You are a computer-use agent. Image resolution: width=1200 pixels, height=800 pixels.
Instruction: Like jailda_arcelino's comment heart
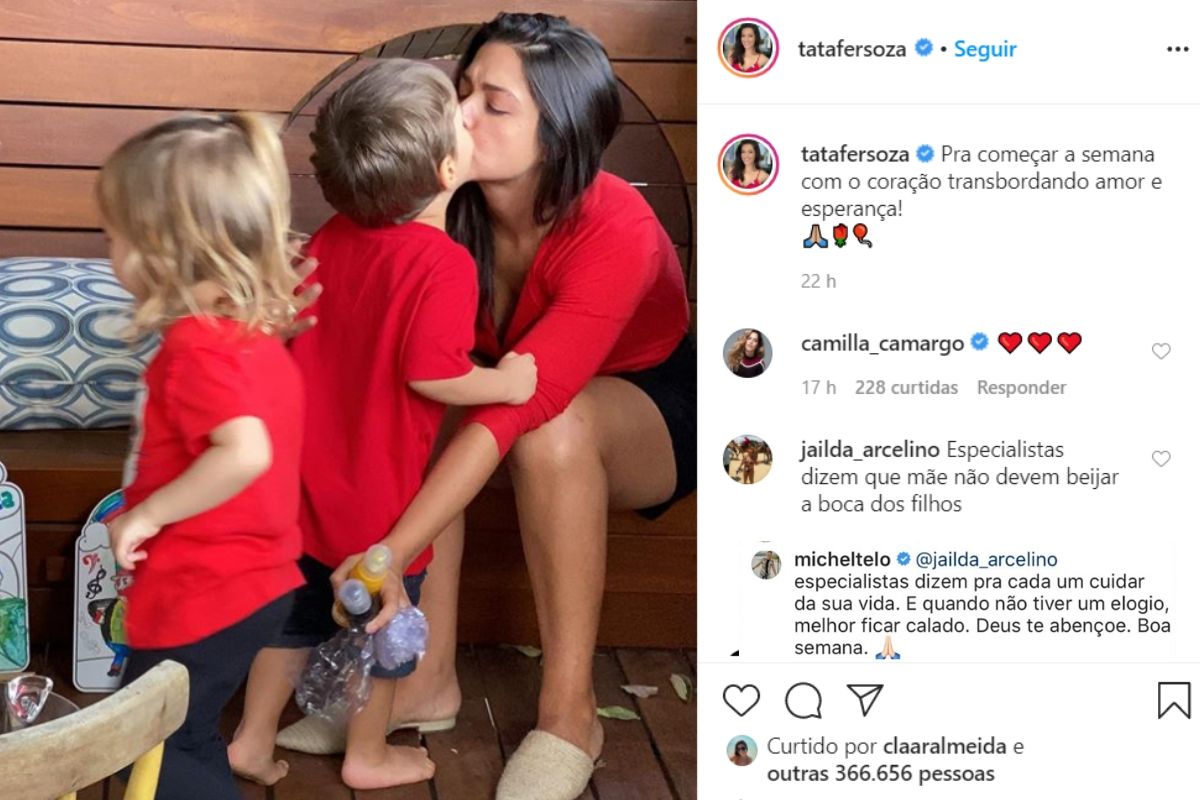click(1161, 459)
